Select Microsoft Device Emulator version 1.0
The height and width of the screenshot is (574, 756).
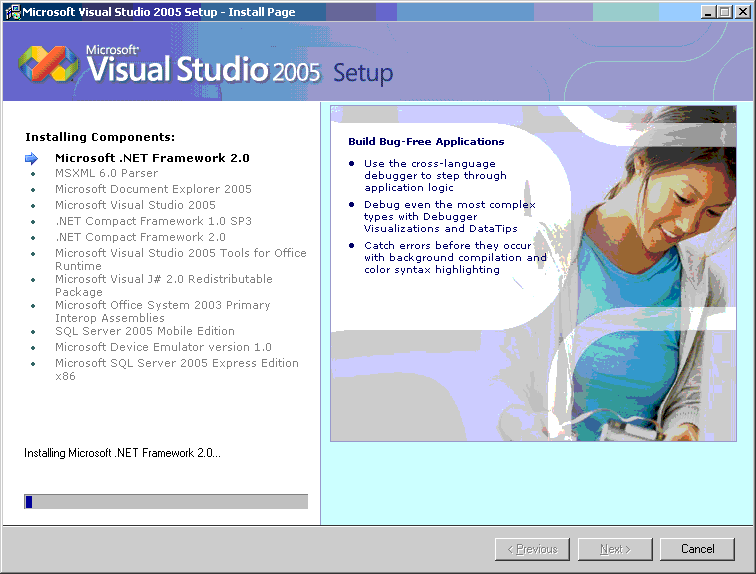coord(163,347)
